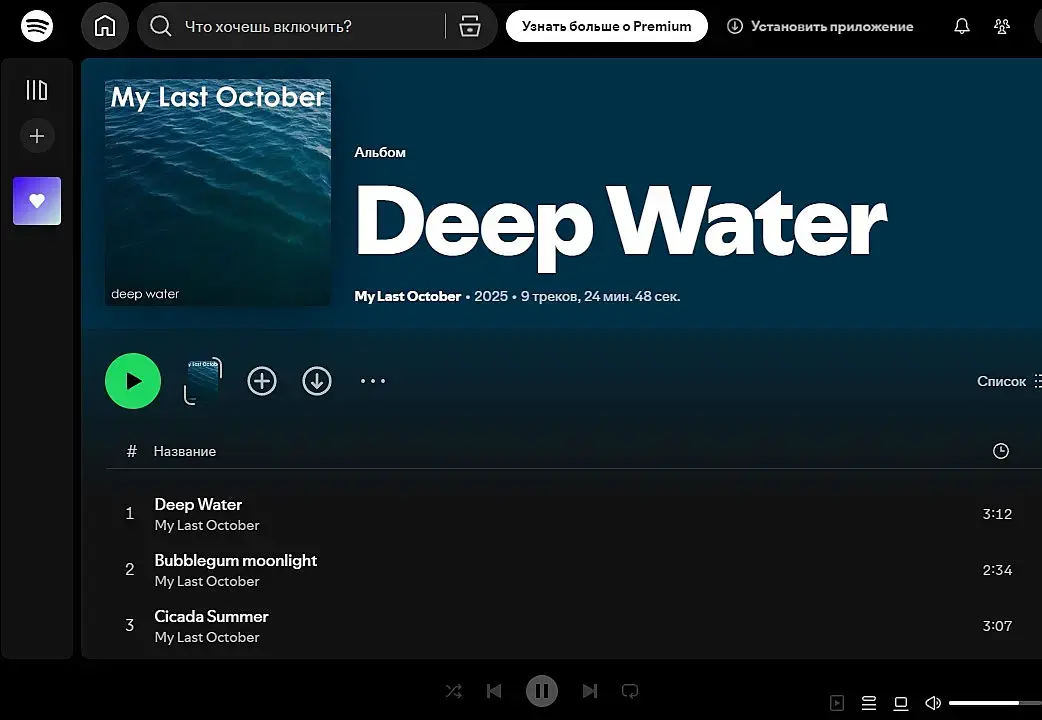This screenshot has width=1042, height=720.
Task: Go to Home via house icon
Action: 105,27
